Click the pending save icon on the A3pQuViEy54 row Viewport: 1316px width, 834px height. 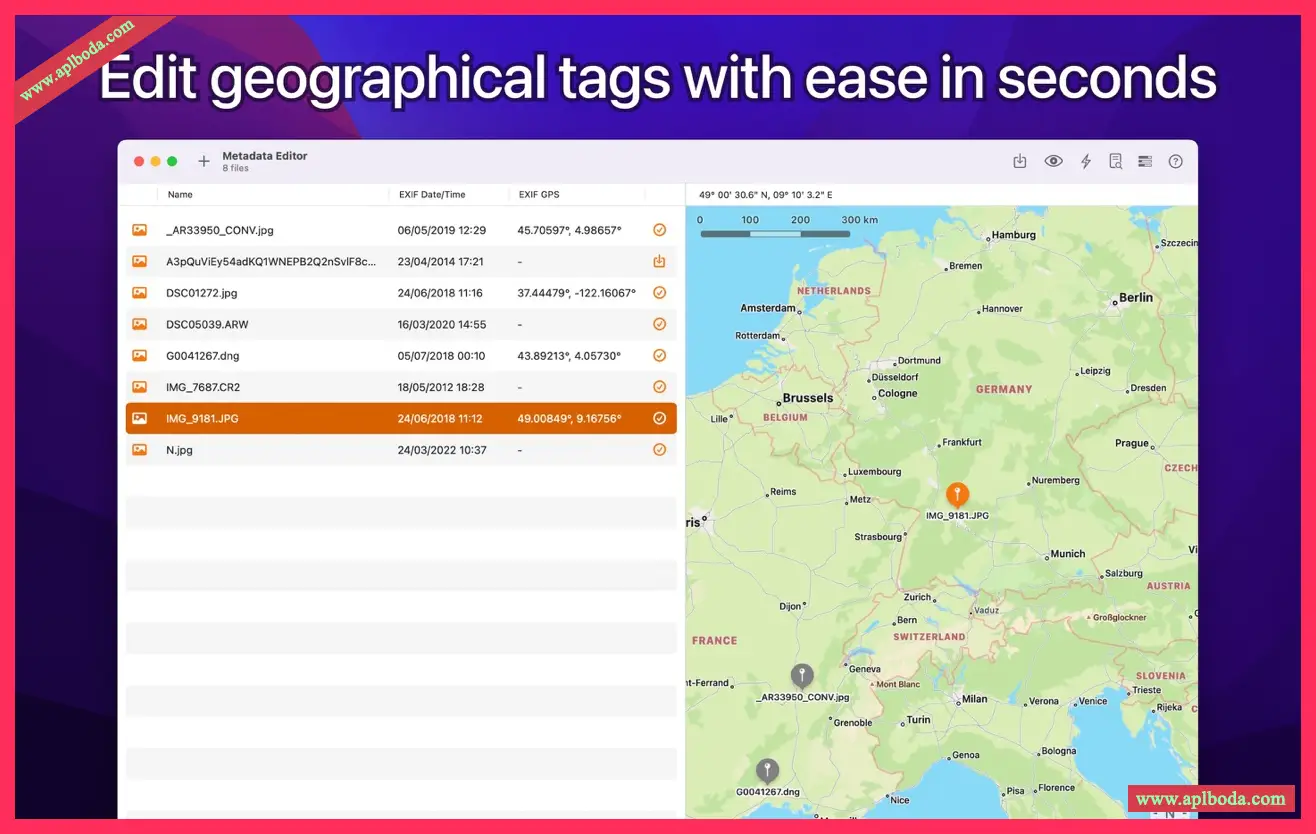659,262
